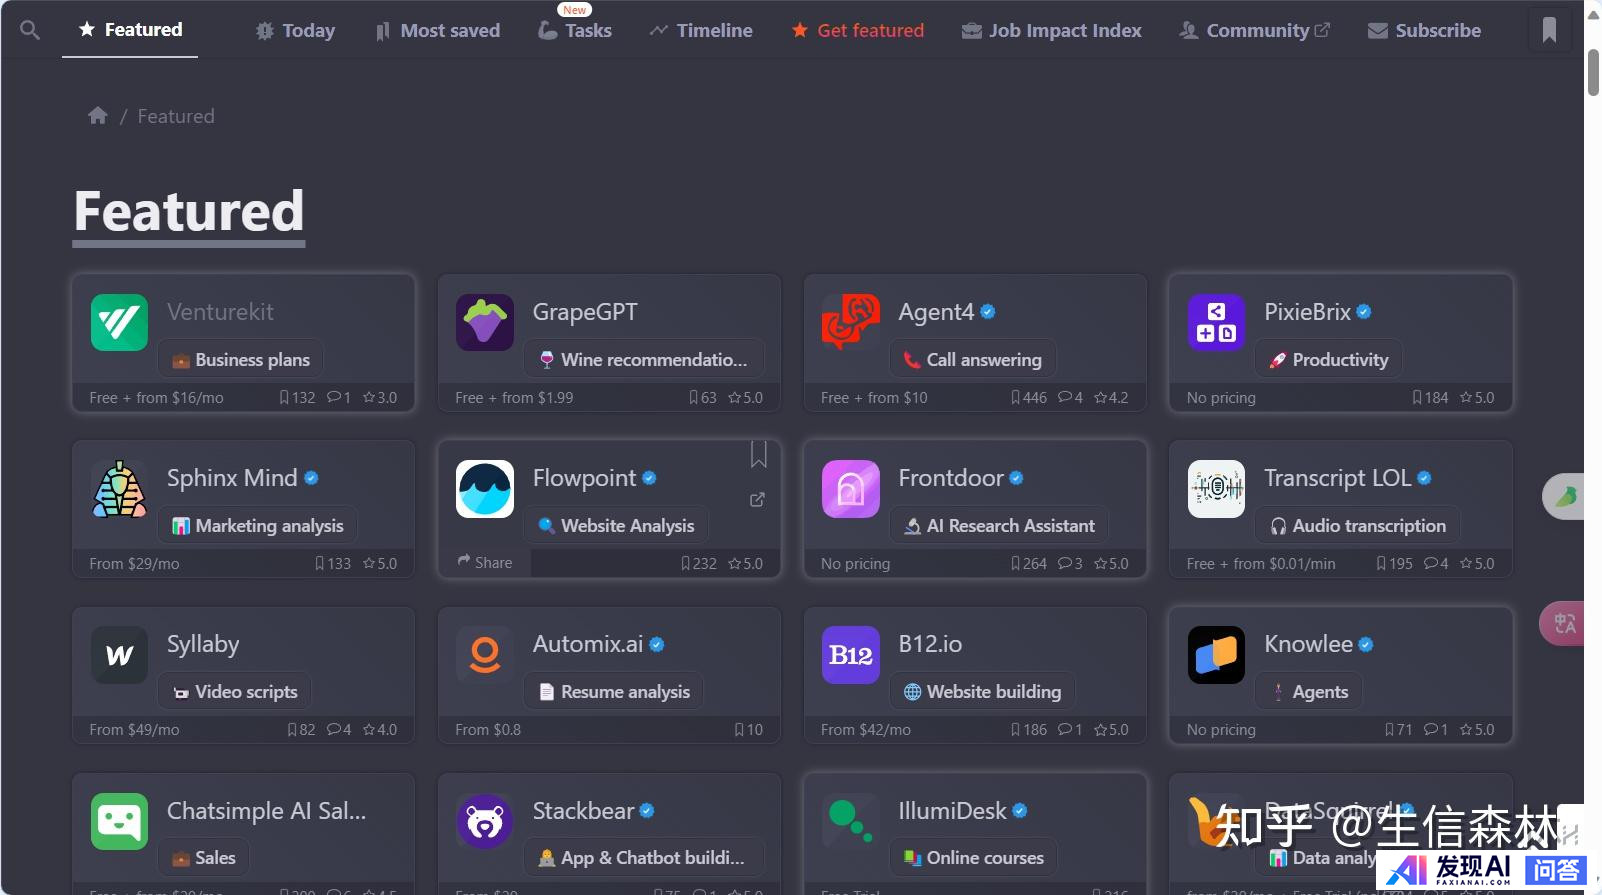This screenshot has height=895, width=1602.
Task: Click Frontdoor comments count 3
Action: [x=1070, y=563]
